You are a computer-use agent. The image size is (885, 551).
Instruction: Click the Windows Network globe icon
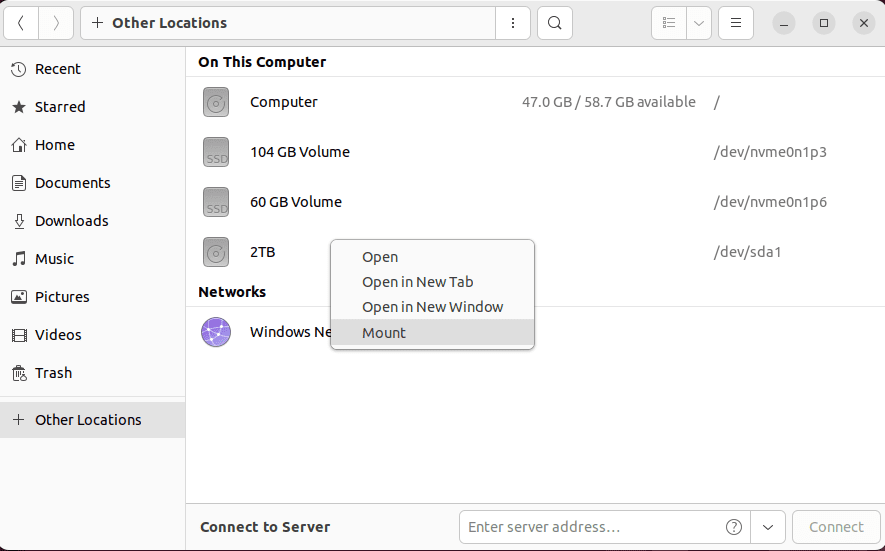click(x=216, y=332)
